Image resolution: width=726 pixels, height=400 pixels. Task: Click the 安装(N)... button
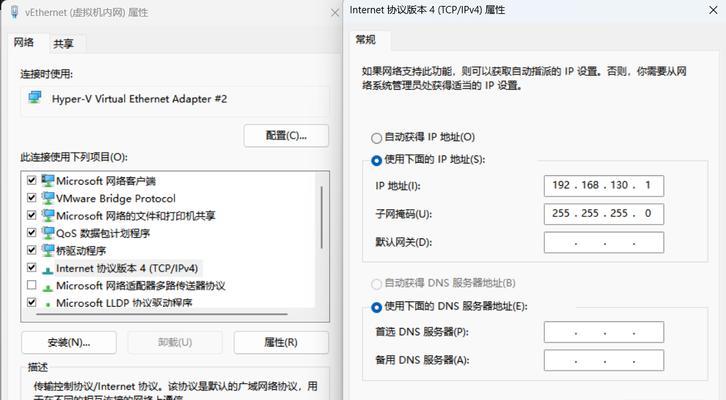(69, 343)
